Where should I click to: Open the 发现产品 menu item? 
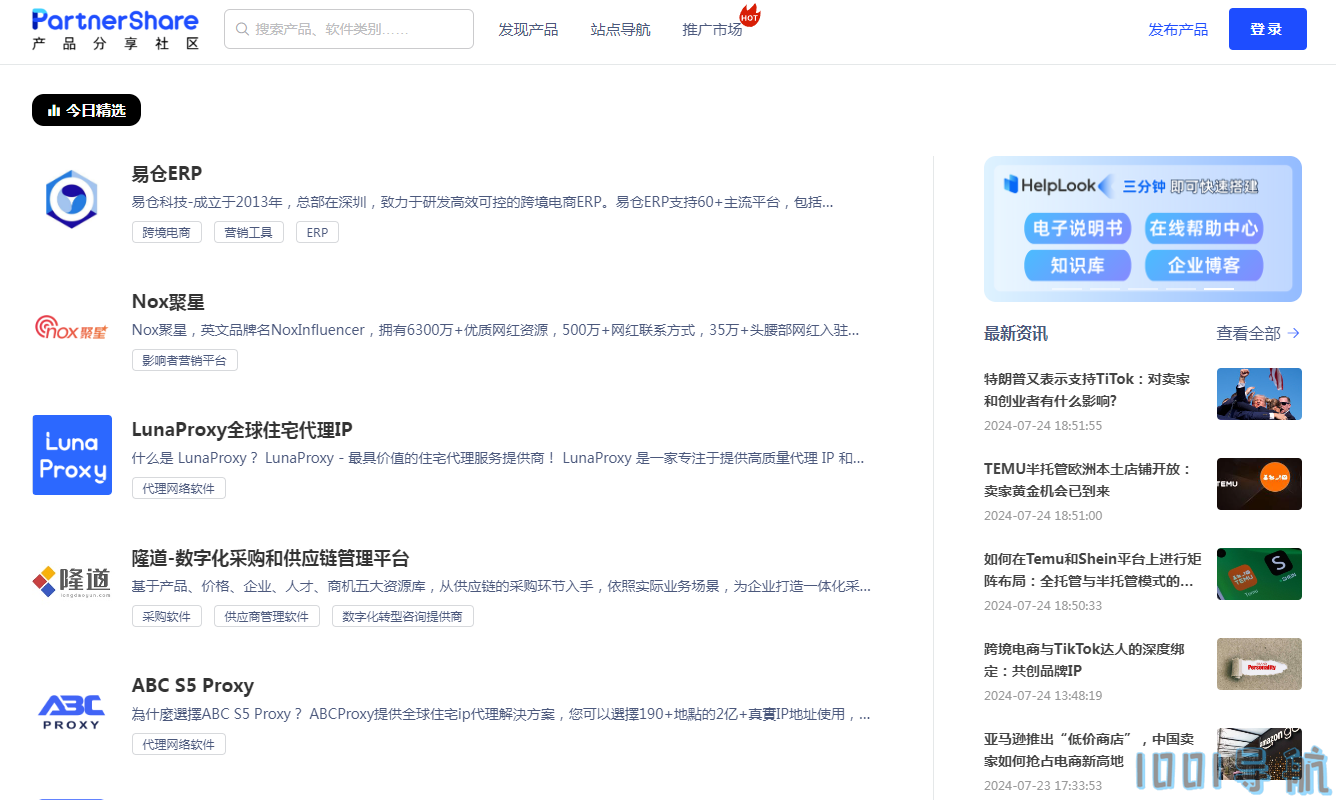pos(528,29)
